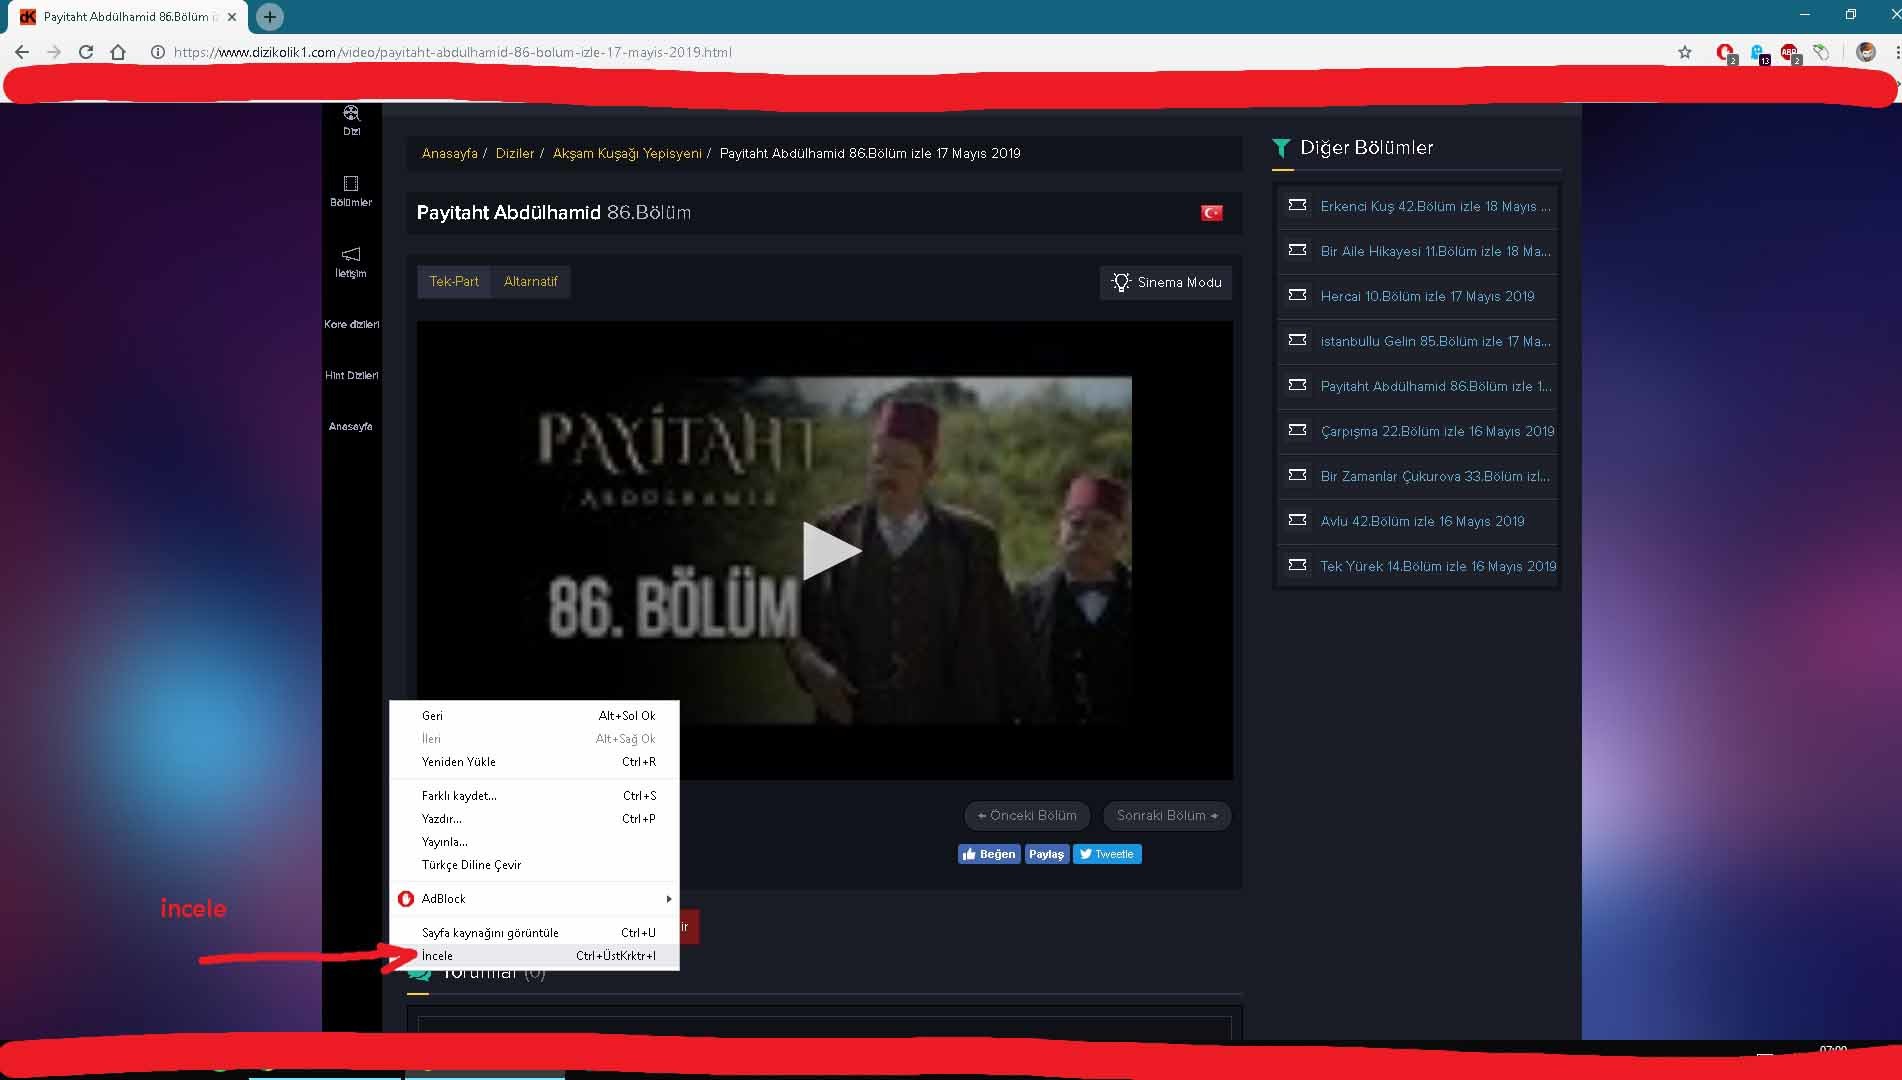Click the Turkish flag icon
1902x1080 pixels.
(1211, 212)
